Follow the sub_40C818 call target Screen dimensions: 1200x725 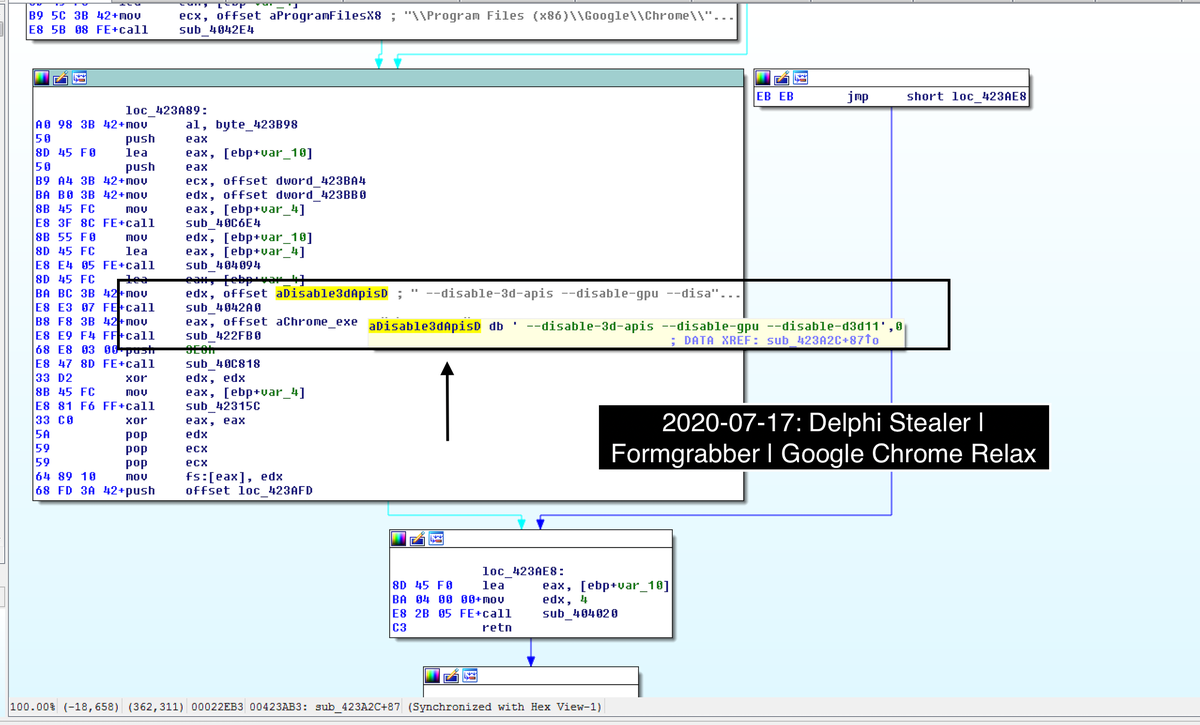coord(224,364)
